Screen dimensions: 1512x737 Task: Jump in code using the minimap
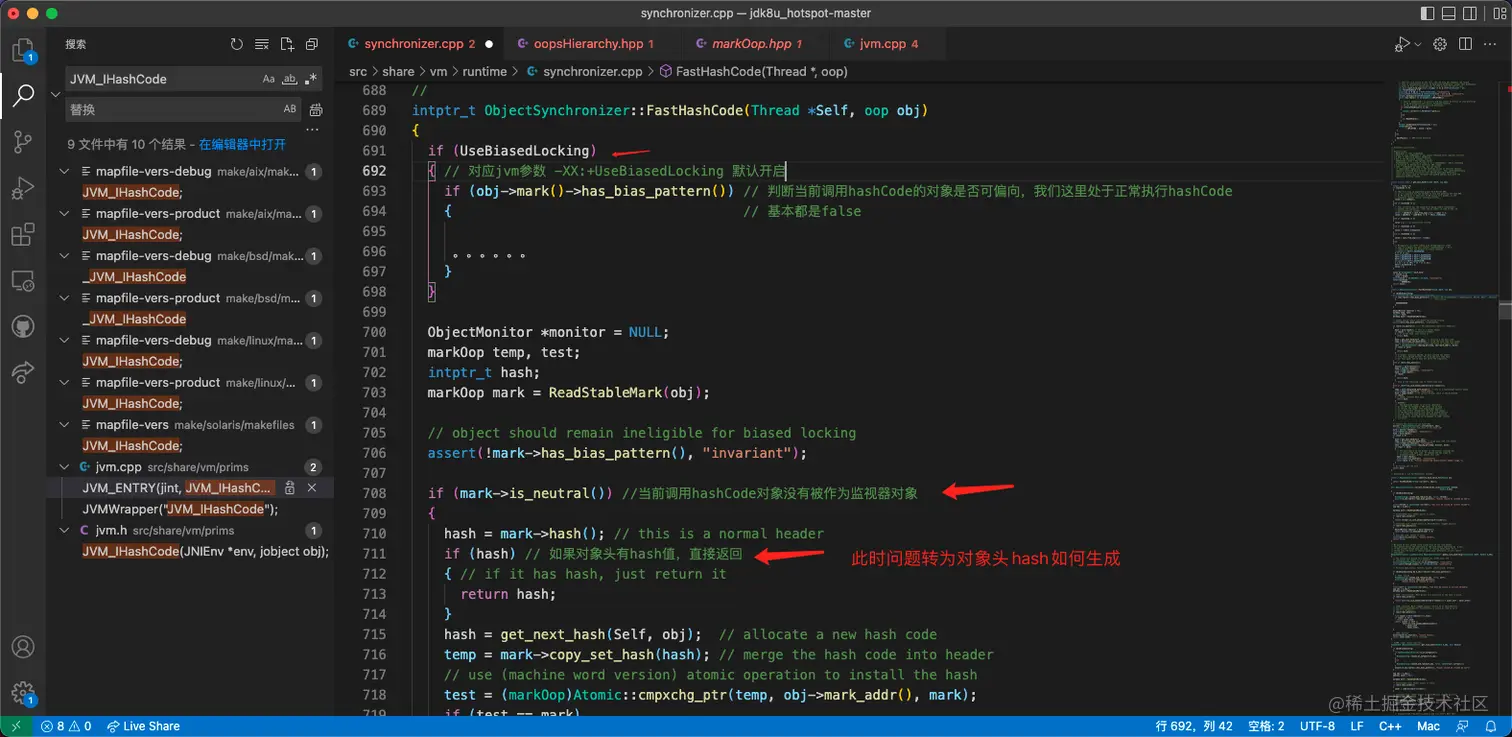[x=1445, y=398]
